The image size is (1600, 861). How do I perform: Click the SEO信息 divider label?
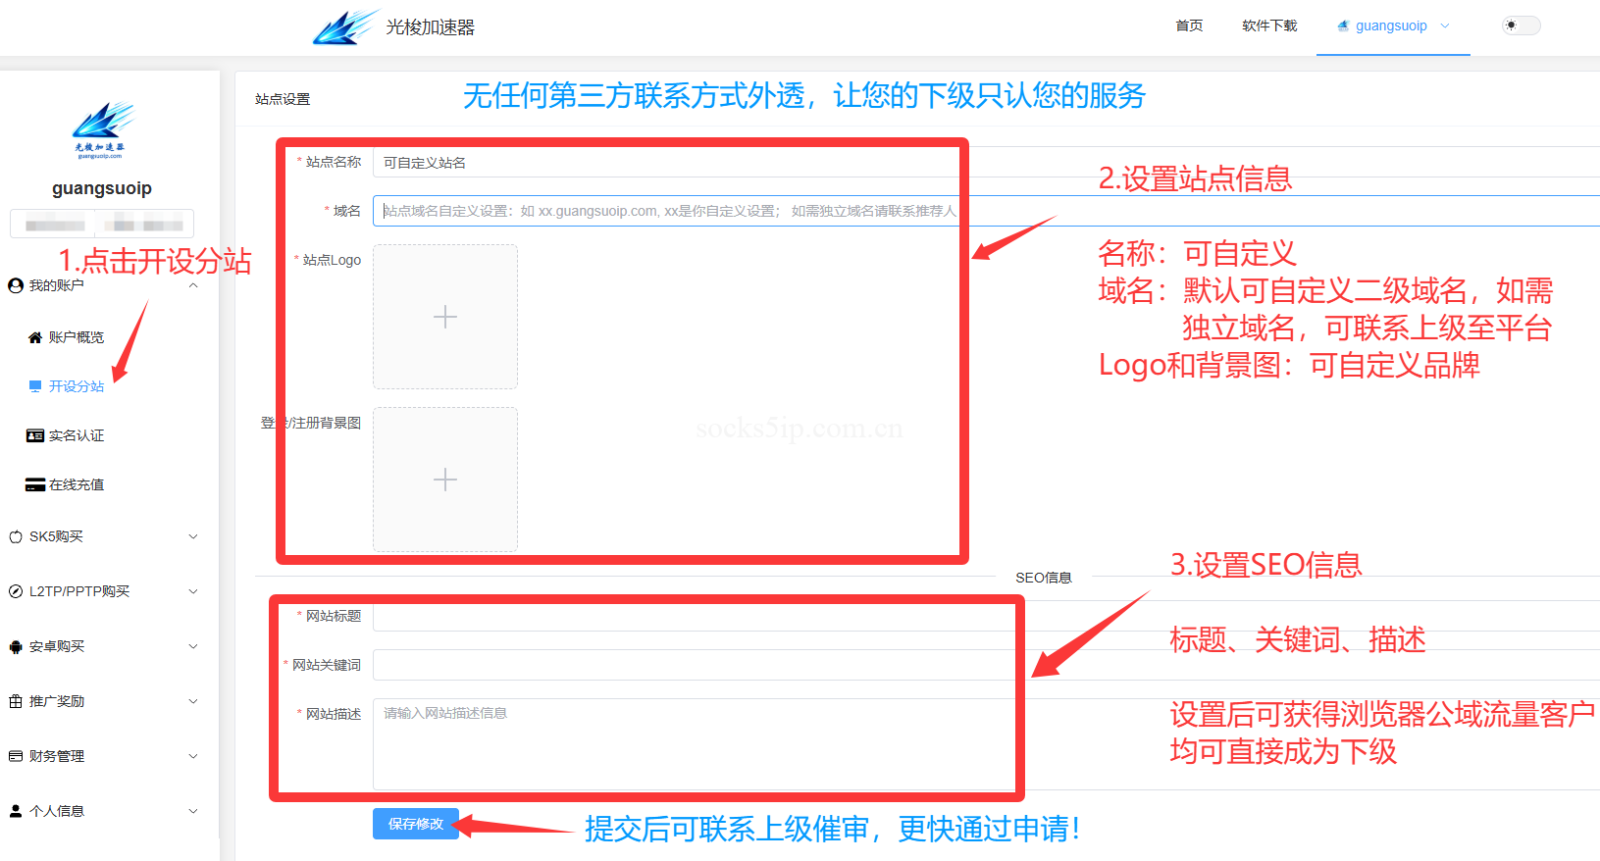tap(1043, 578)
